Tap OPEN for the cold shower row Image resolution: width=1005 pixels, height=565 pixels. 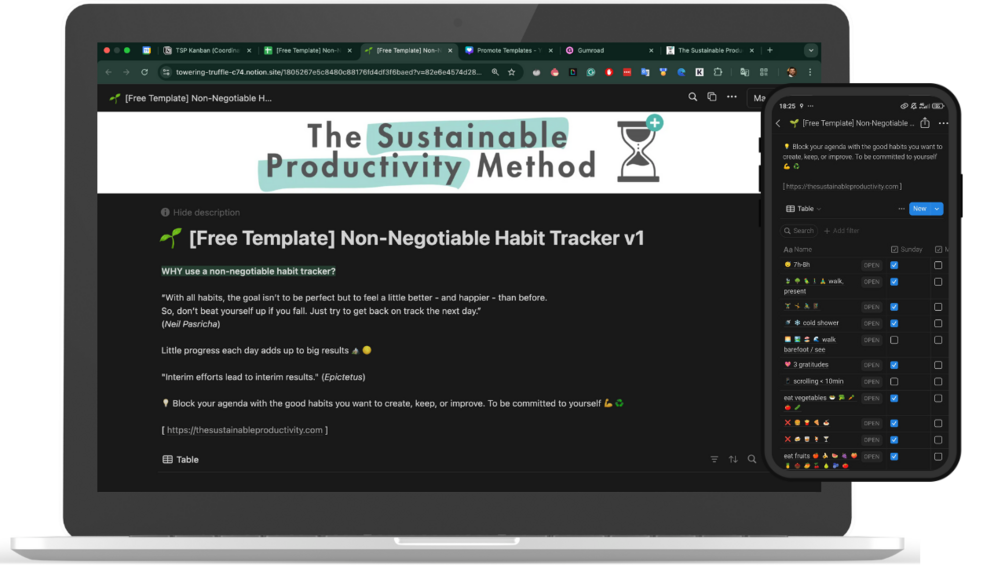pyautogui.click(x=871, y=323)
